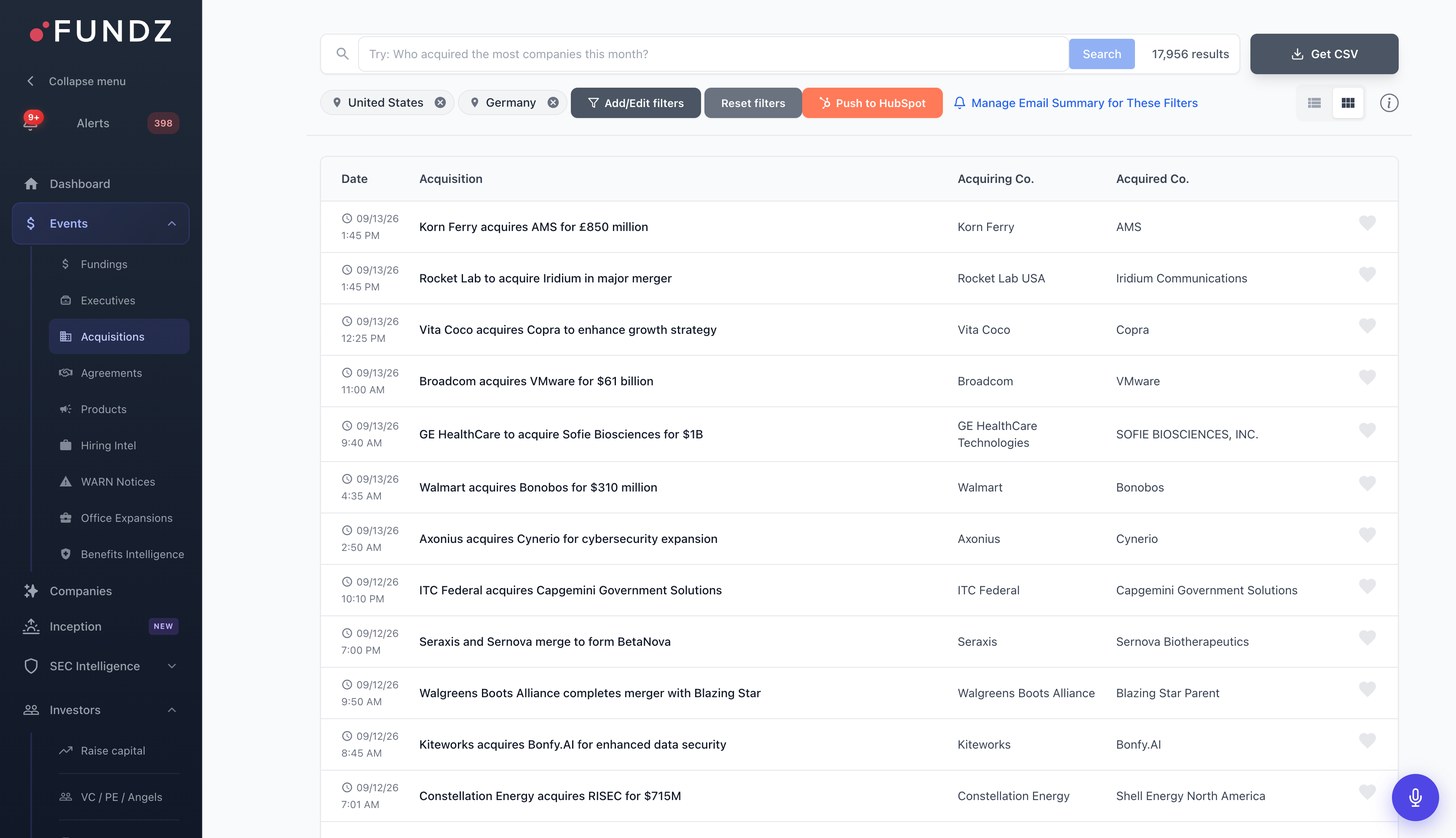This screenshot has height=838, width=1456.
Task: Open Manage Email Summary for These Filters
Action: (1075, 103)
